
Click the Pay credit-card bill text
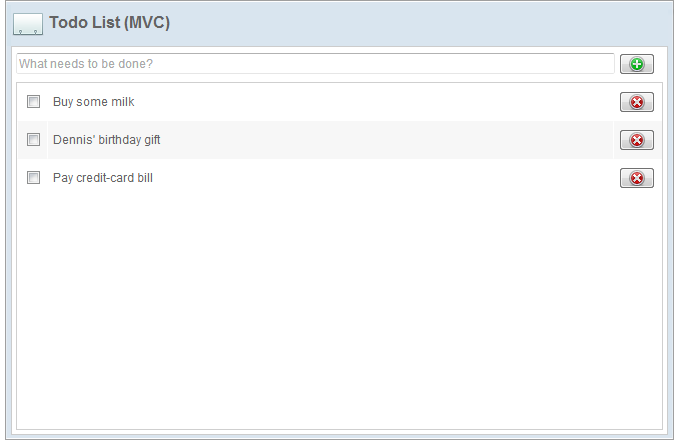pyautogui.click(x=102, y=178)
